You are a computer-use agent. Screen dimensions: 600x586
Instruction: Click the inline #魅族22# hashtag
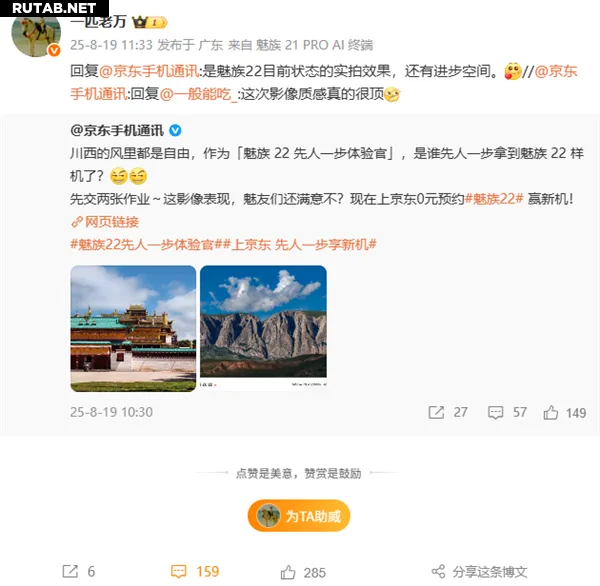(494, 199)
